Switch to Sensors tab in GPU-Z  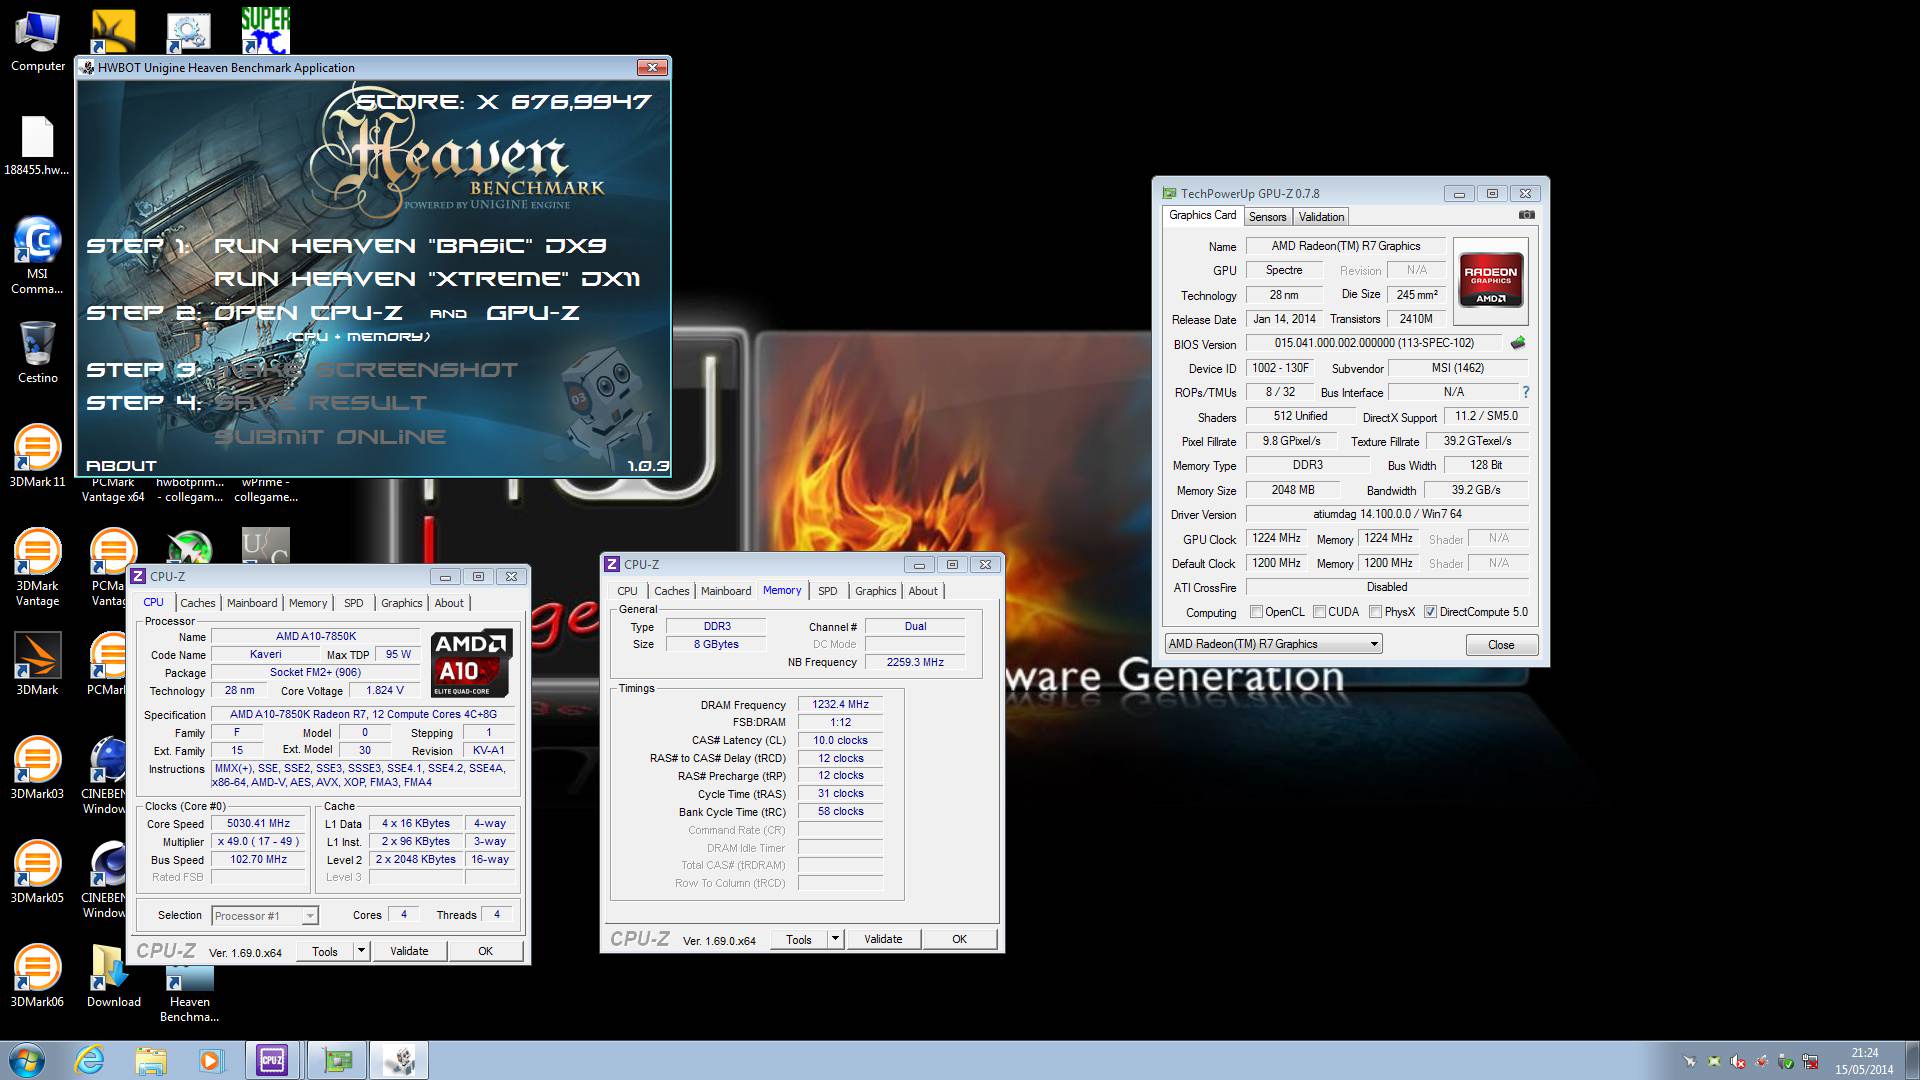1267,217
